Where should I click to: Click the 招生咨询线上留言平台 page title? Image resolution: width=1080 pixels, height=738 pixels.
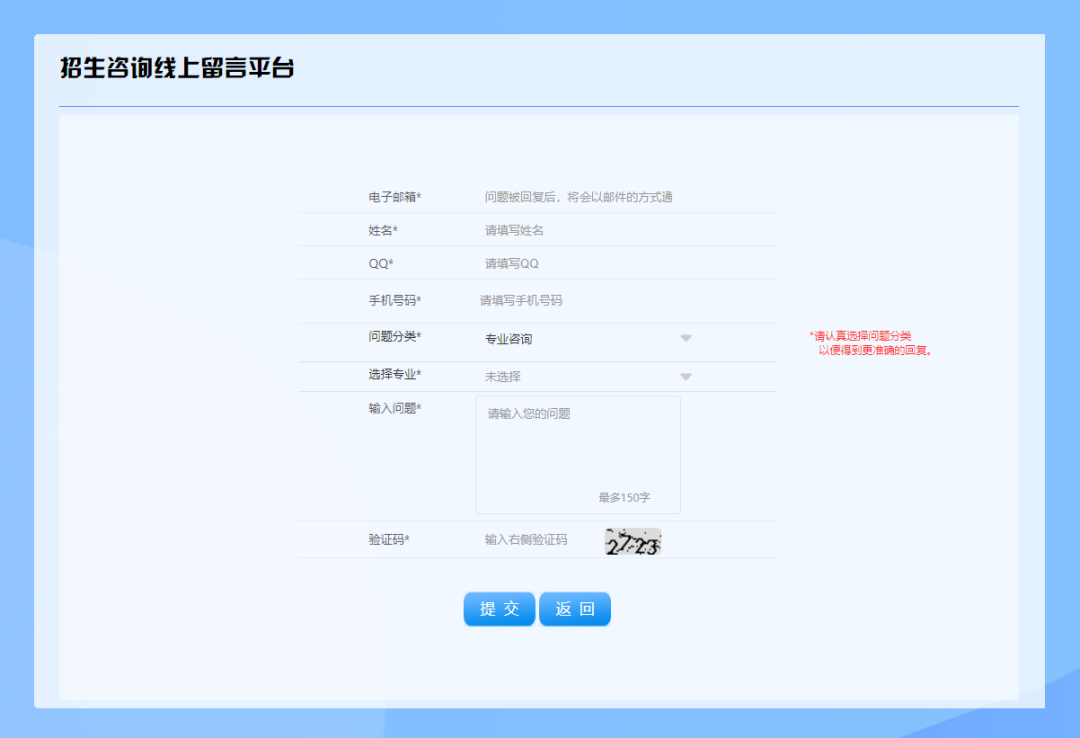click(177, 69)
